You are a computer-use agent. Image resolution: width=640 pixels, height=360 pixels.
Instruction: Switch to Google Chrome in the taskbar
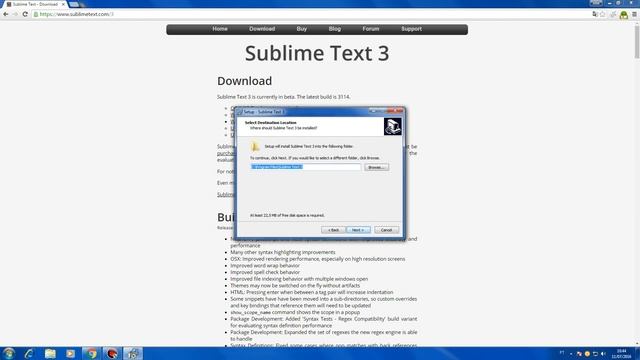pos(91,353)
